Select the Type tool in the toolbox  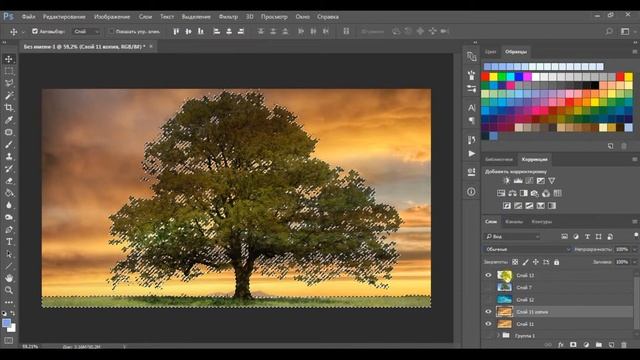tap(9, 242)
